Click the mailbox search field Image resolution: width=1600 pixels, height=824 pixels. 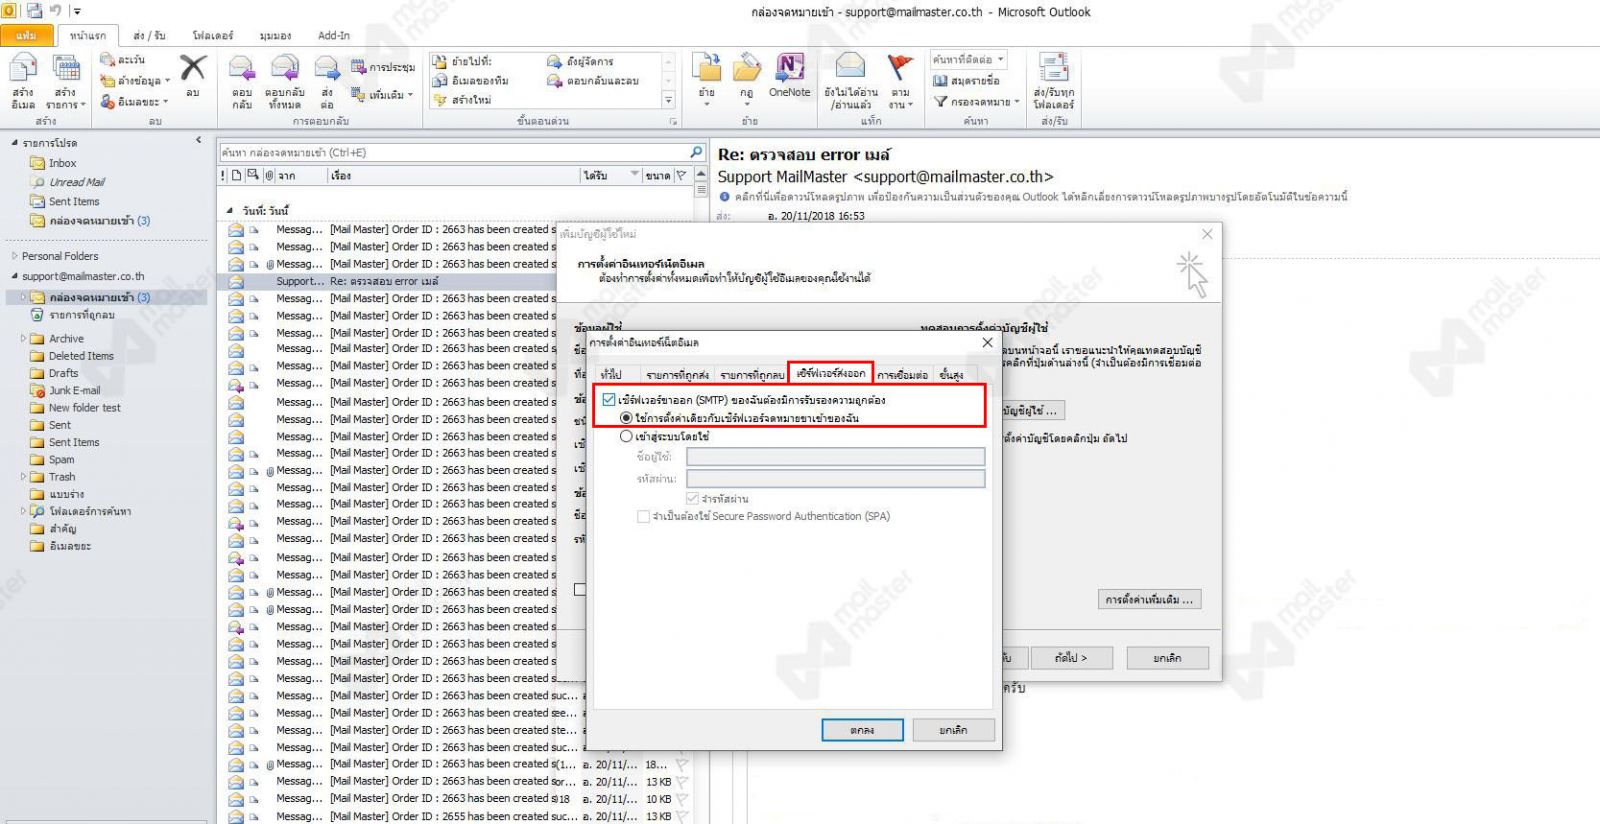(453, 153)
